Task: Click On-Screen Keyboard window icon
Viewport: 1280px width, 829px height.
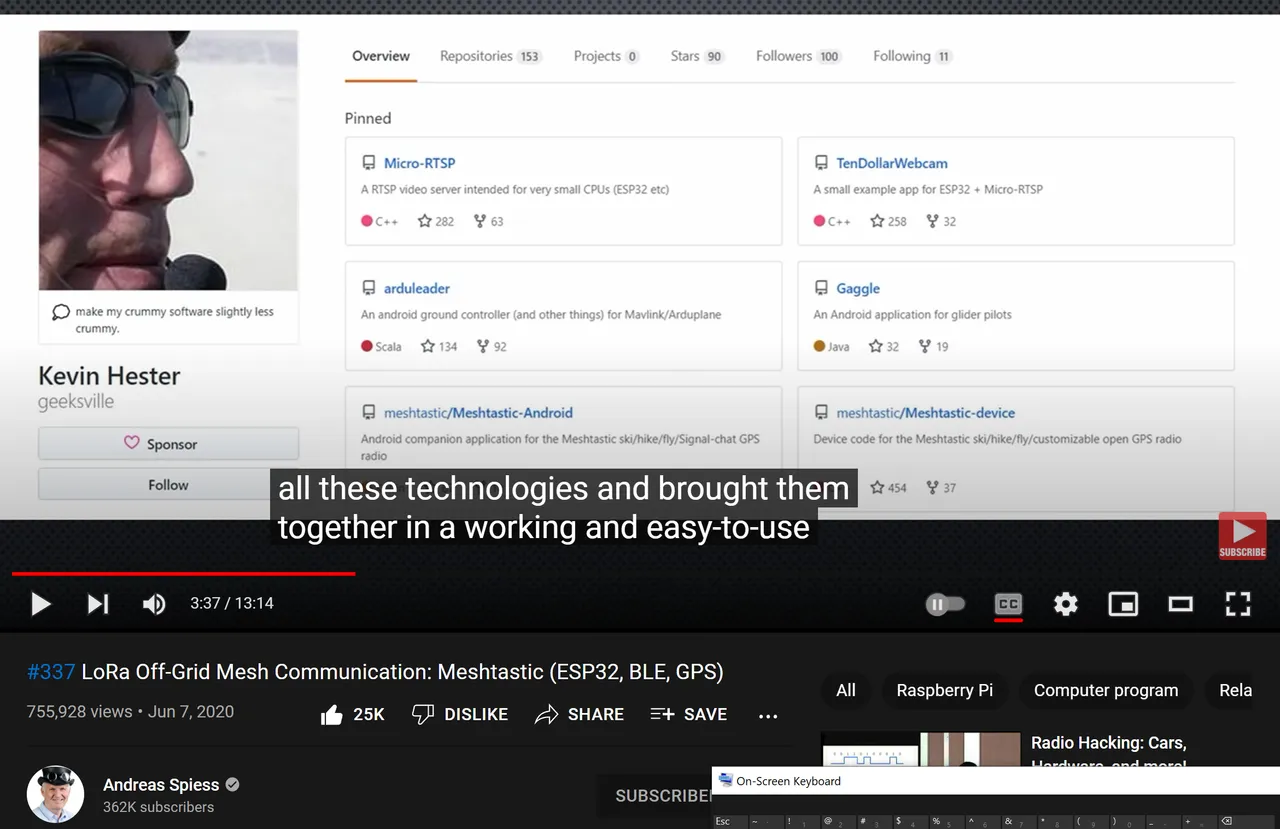Action: point(726,780)
